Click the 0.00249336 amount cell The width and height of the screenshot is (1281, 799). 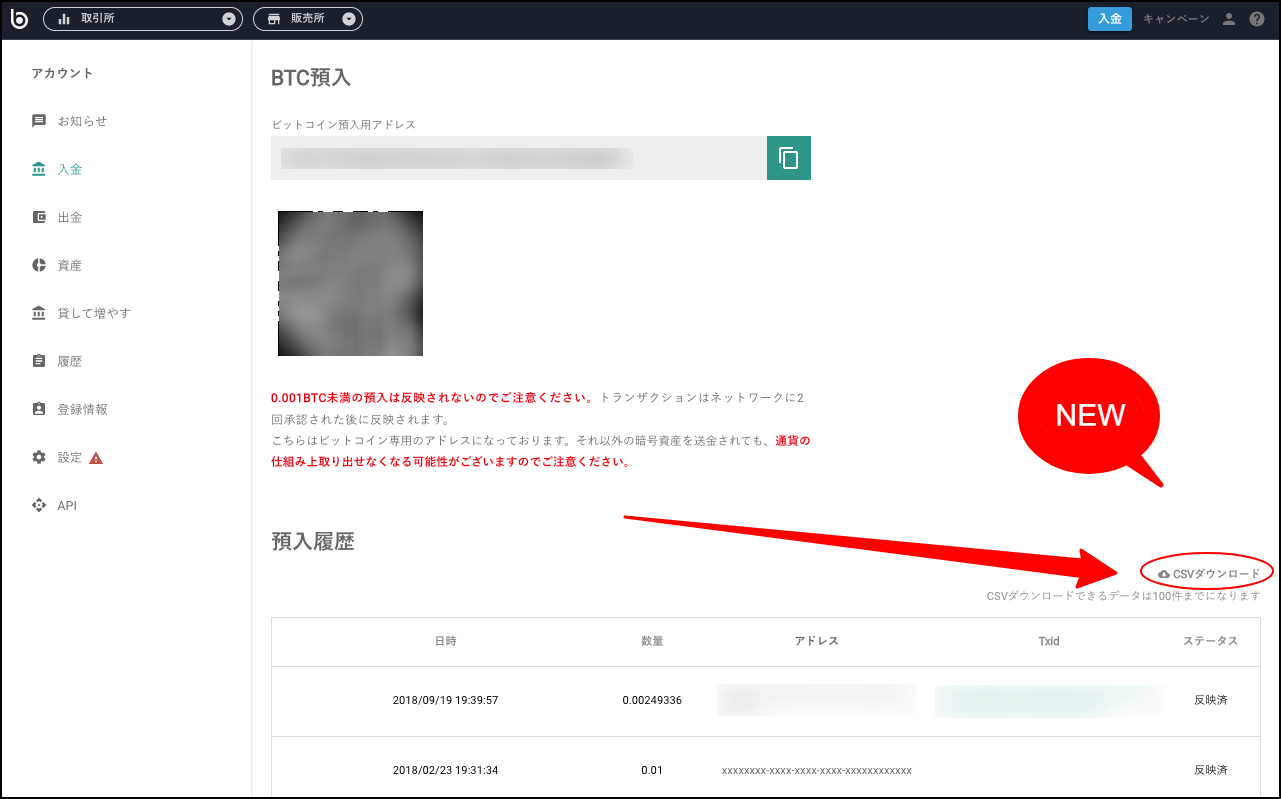pyautogui.click(x=652, y=700)
